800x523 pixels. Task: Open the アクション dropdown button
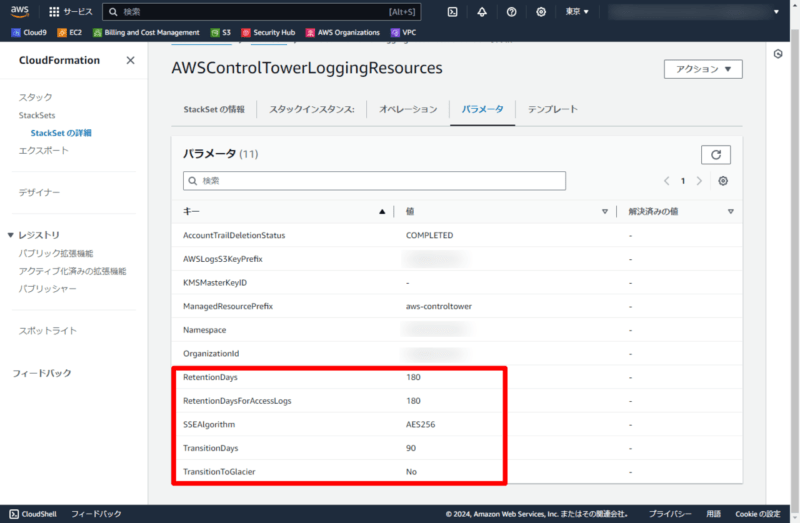[x=703, y=69]
